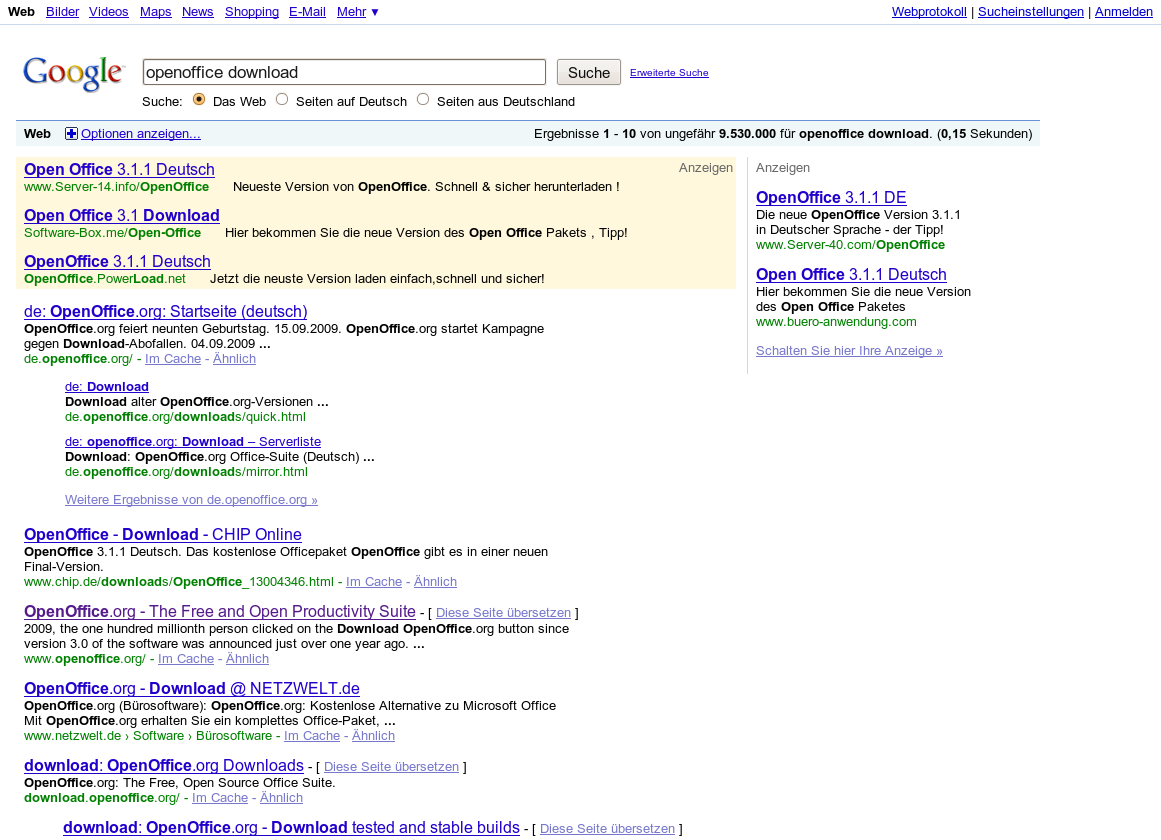Screen dimensions: 1161x840
Task: Open the Shopping tab
Action: click(252, 12)
